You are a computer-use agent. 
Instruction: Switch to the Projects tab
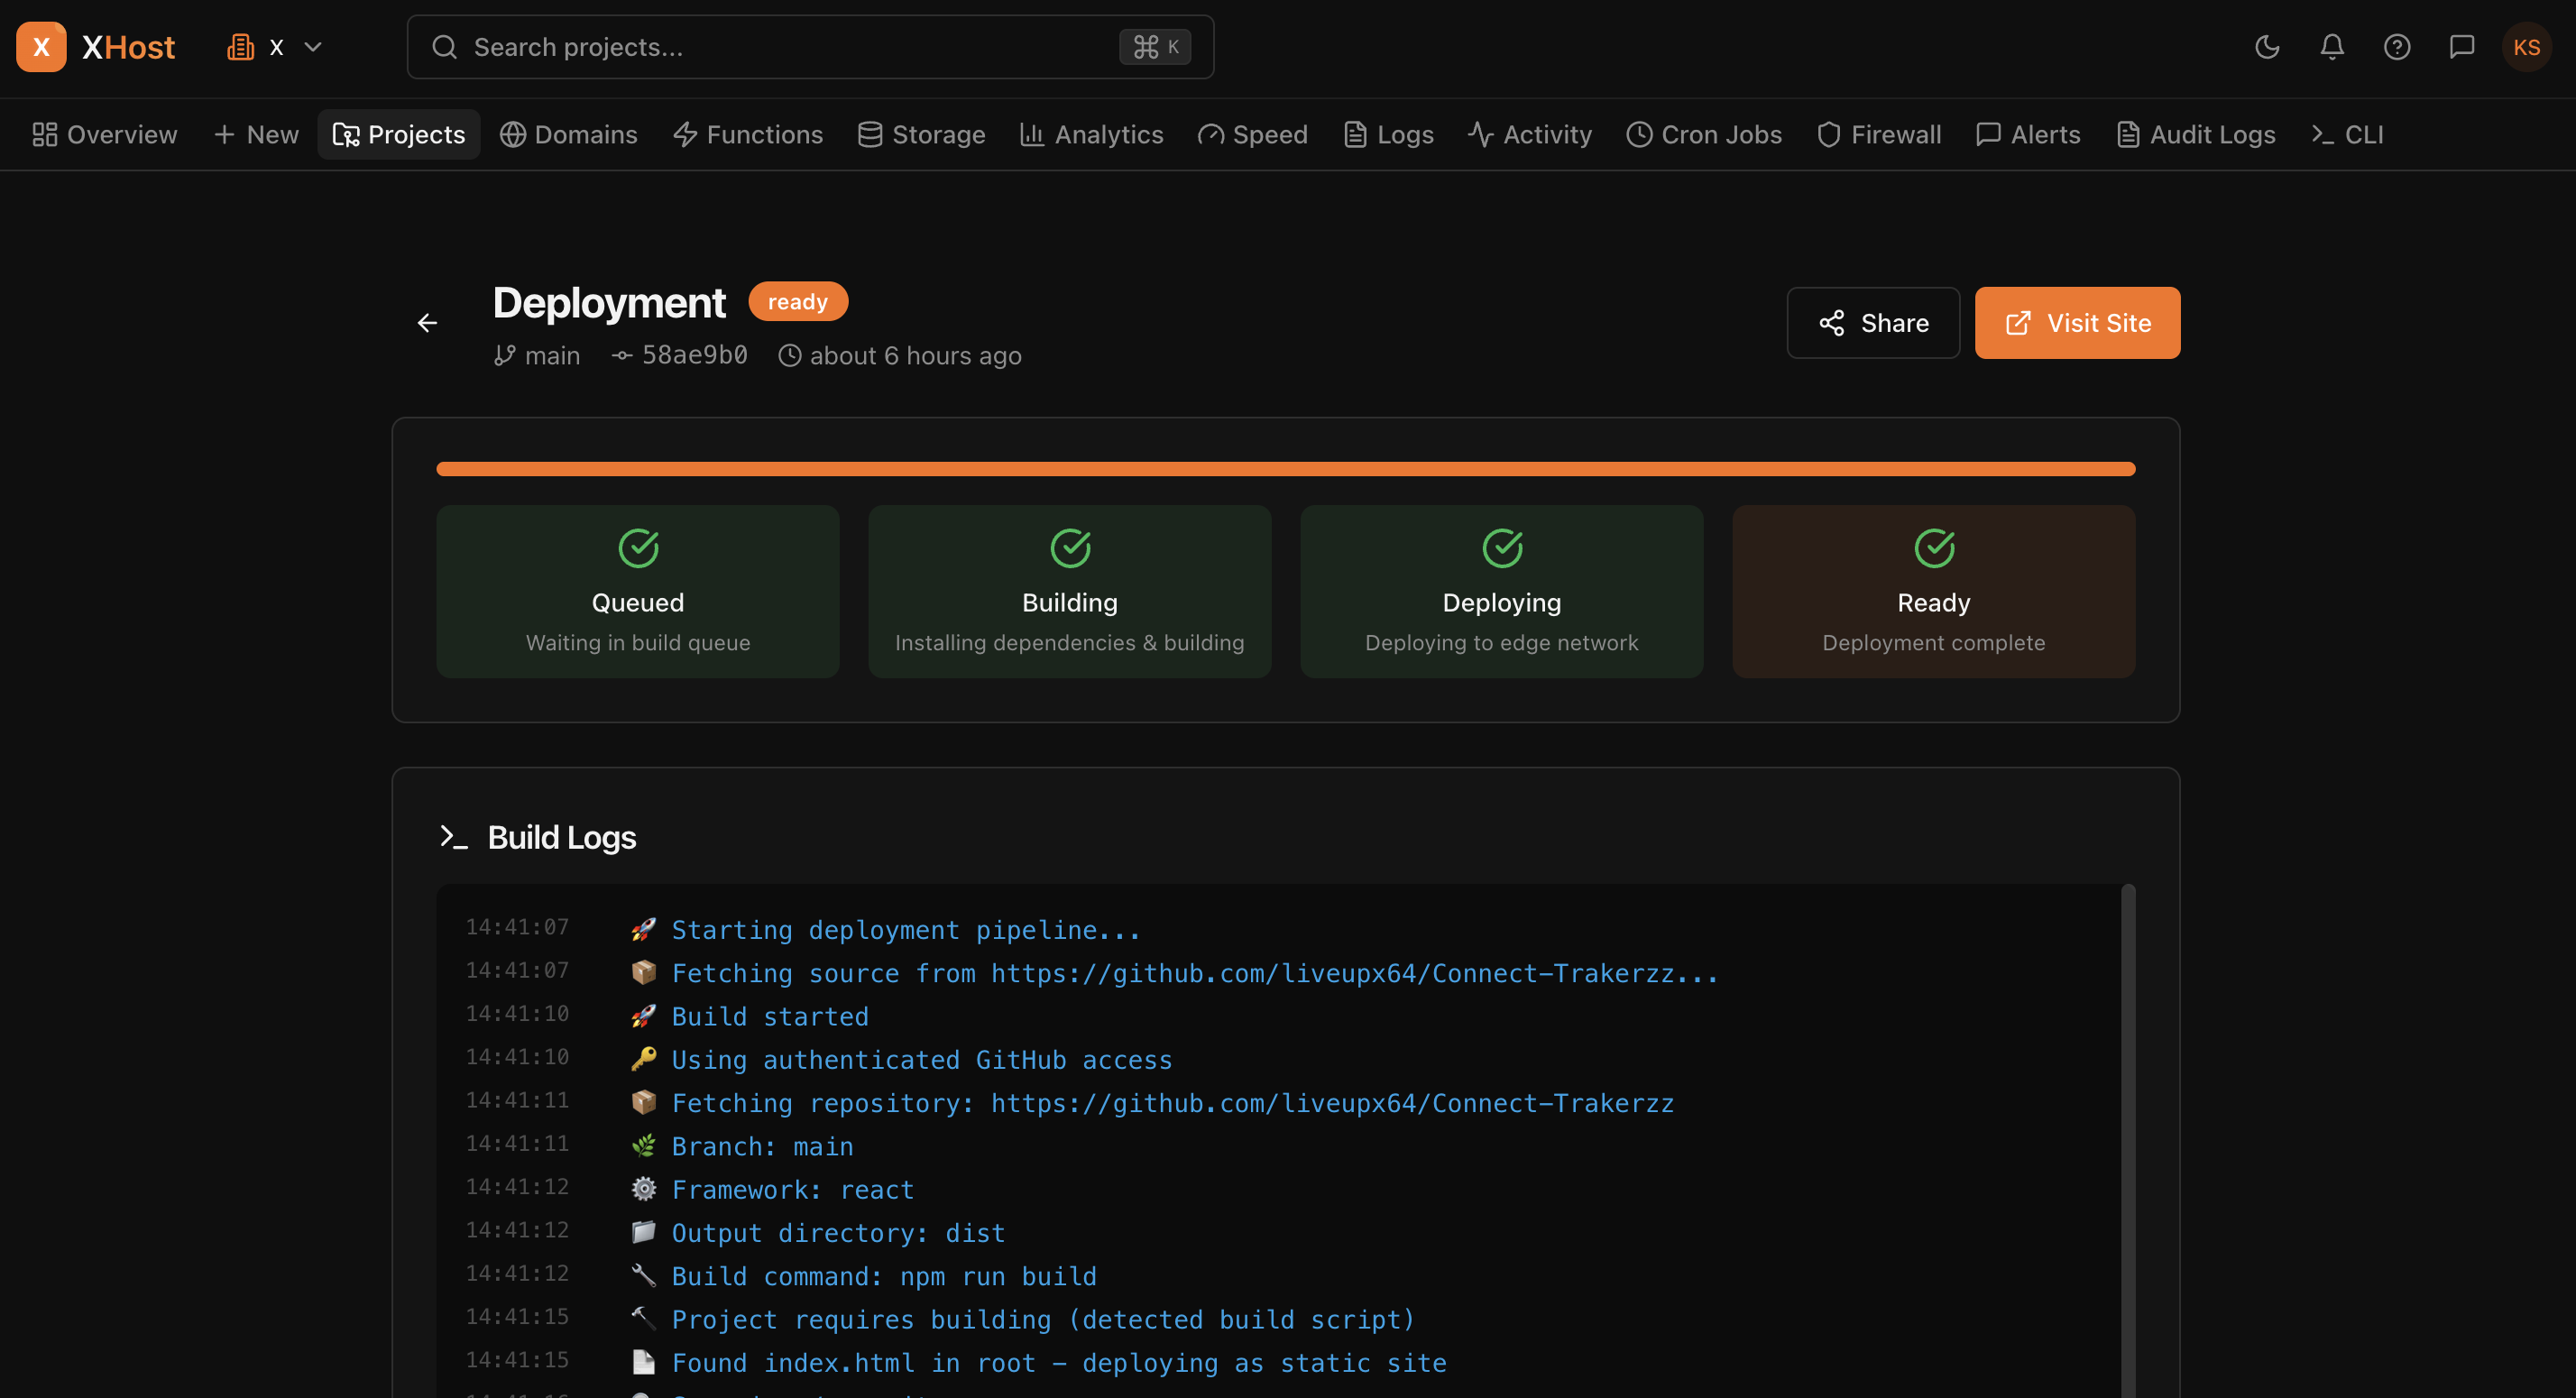[398, 134]
